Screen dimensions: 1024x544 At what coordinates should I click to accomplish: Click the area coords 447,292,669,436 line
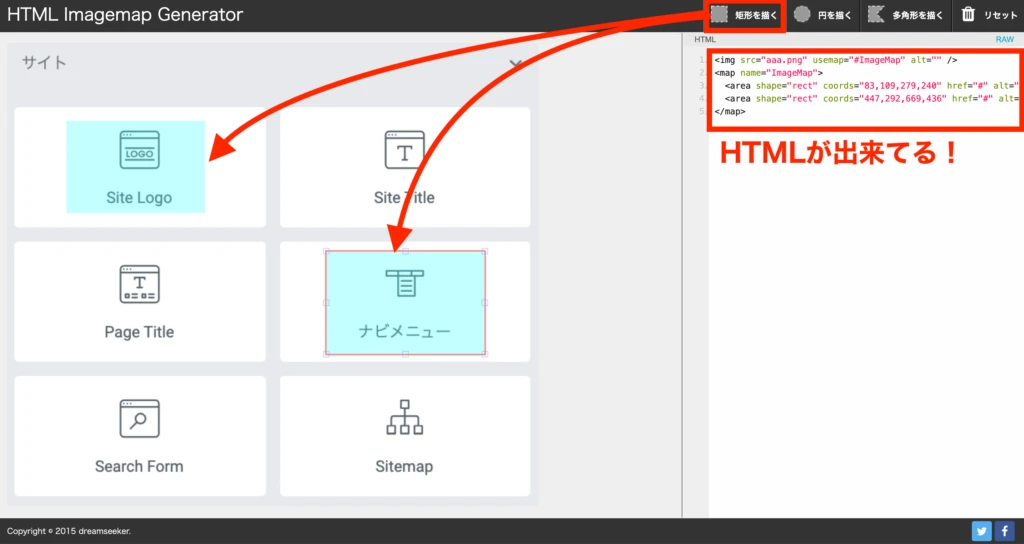[x=871, y=99]
